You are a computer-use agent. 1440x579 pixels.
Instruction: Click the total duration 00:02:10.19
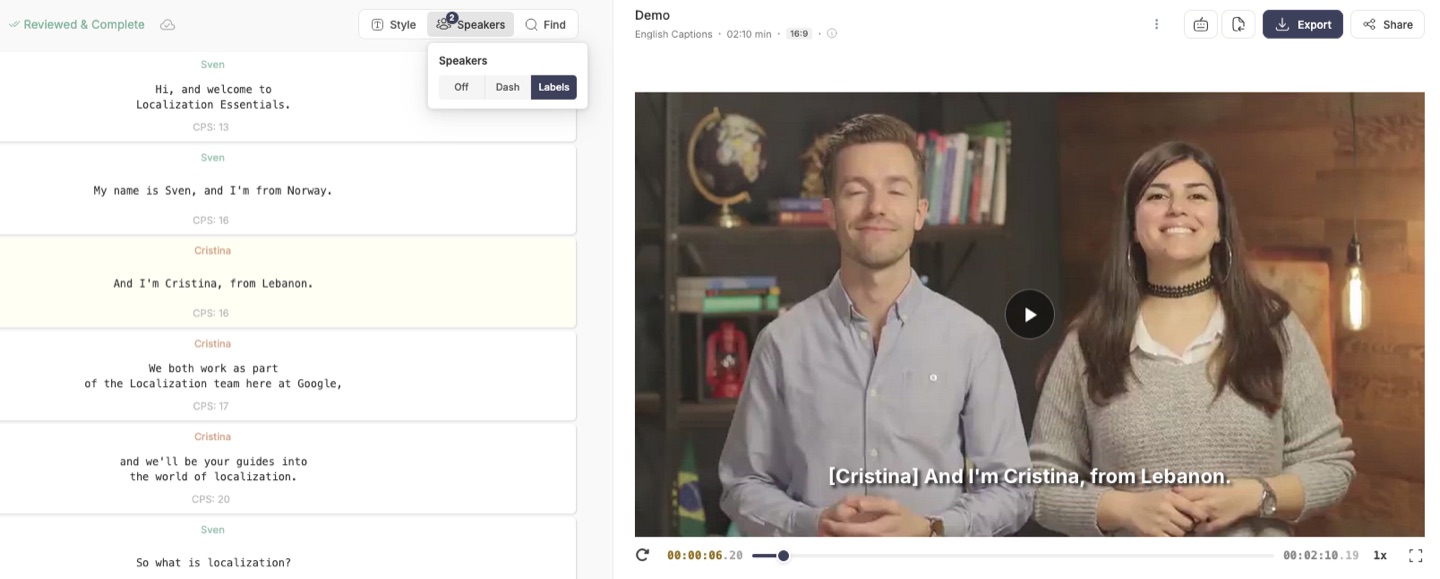1321,555
